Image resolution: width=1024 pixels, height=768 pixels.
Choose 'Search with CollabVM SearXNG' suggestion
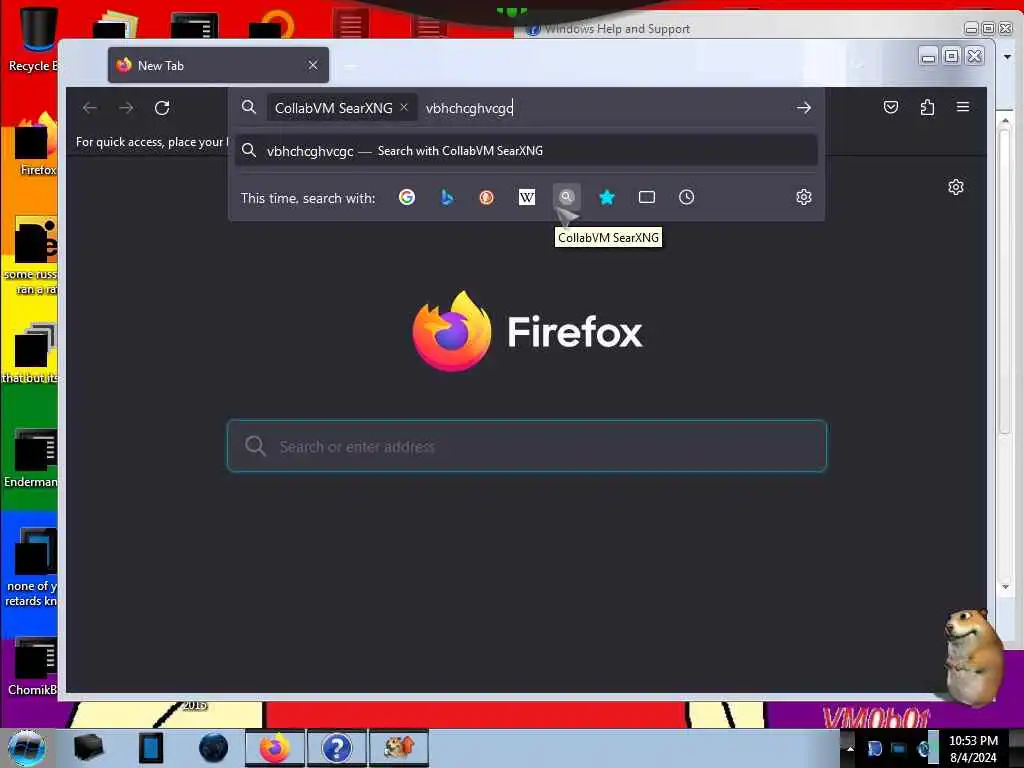pyautogui.click(x=526, y=151)
